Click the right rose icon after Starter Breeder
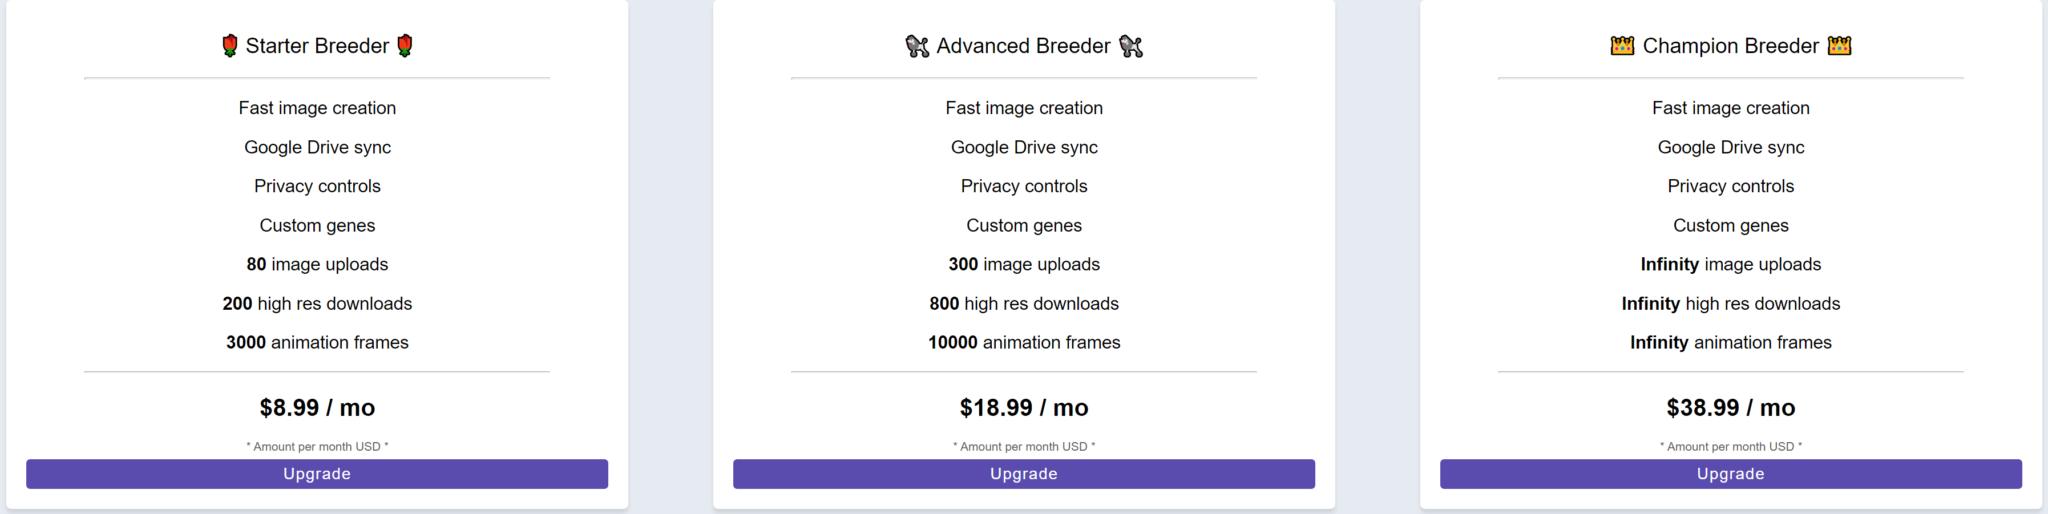Screen dimensions: 2048x514 (405, 46)
